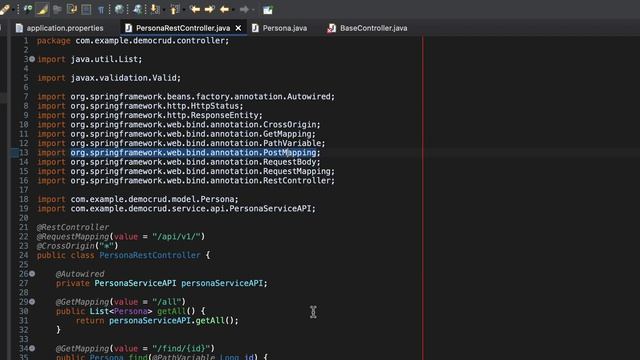Click the RestController import on line 16
The width and height of the screenshot is (640, 360).
186,181
